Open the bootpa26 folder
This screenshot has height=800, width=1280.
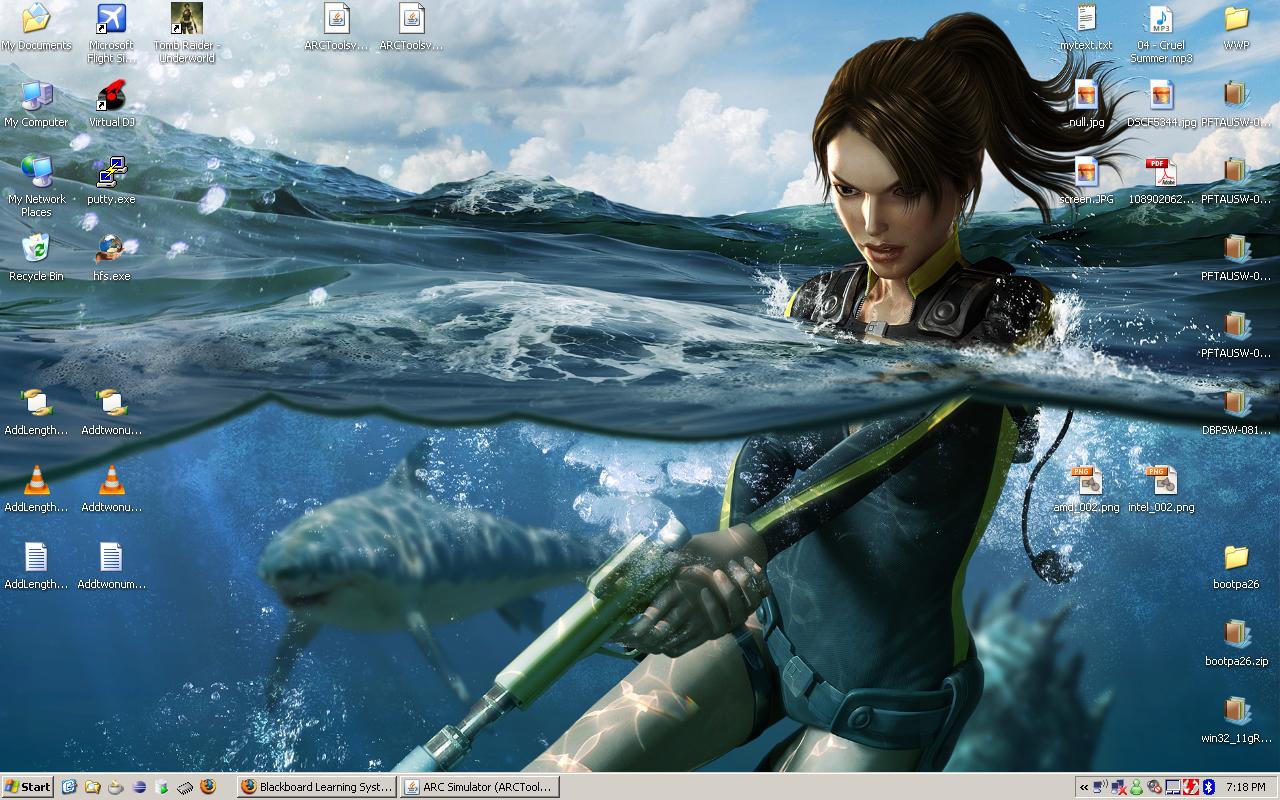pyautogui.click(x=1236, y=566)
